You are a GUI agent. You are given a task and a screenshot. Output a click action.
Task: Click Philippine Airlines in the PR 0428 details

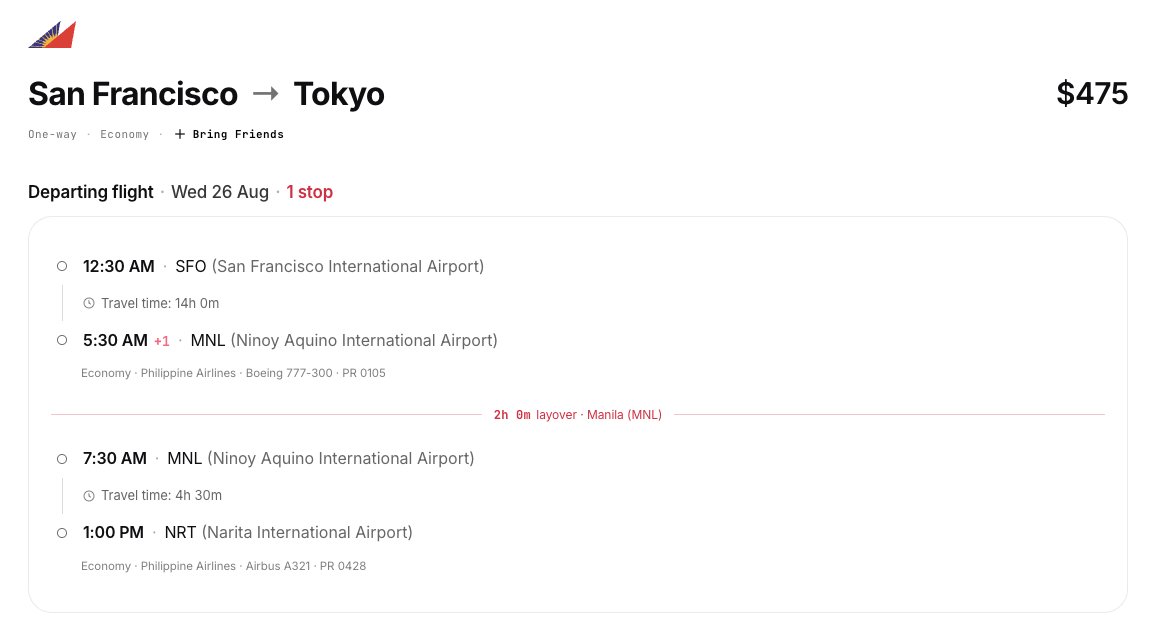[x=188, y=566]
